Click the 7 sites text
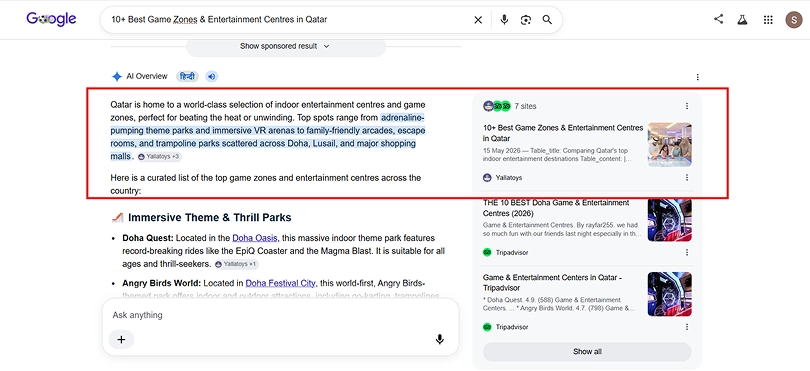 525,106
